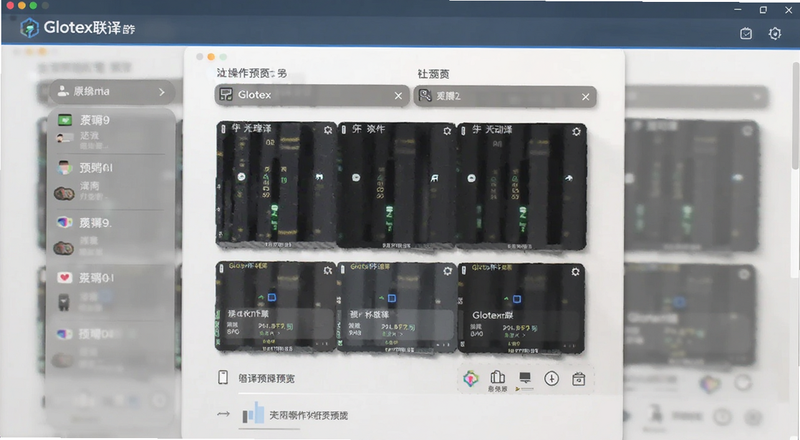This screenshot has height=440, width=800.
Task: Open gear settings on first top-row card
Action: [328, 130]
